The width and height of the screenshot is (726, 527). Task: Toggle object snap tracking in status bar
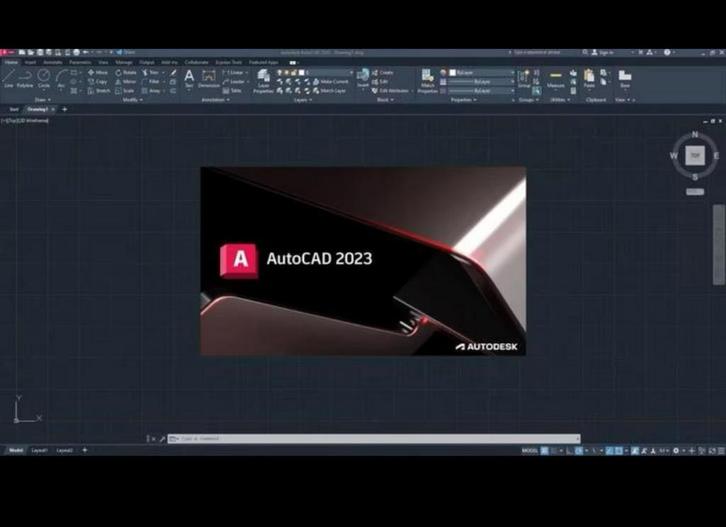coord(609,450)
